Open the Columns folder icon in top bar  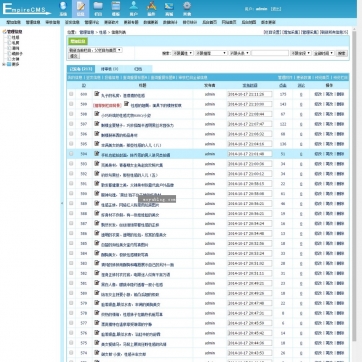coord(98,6)
